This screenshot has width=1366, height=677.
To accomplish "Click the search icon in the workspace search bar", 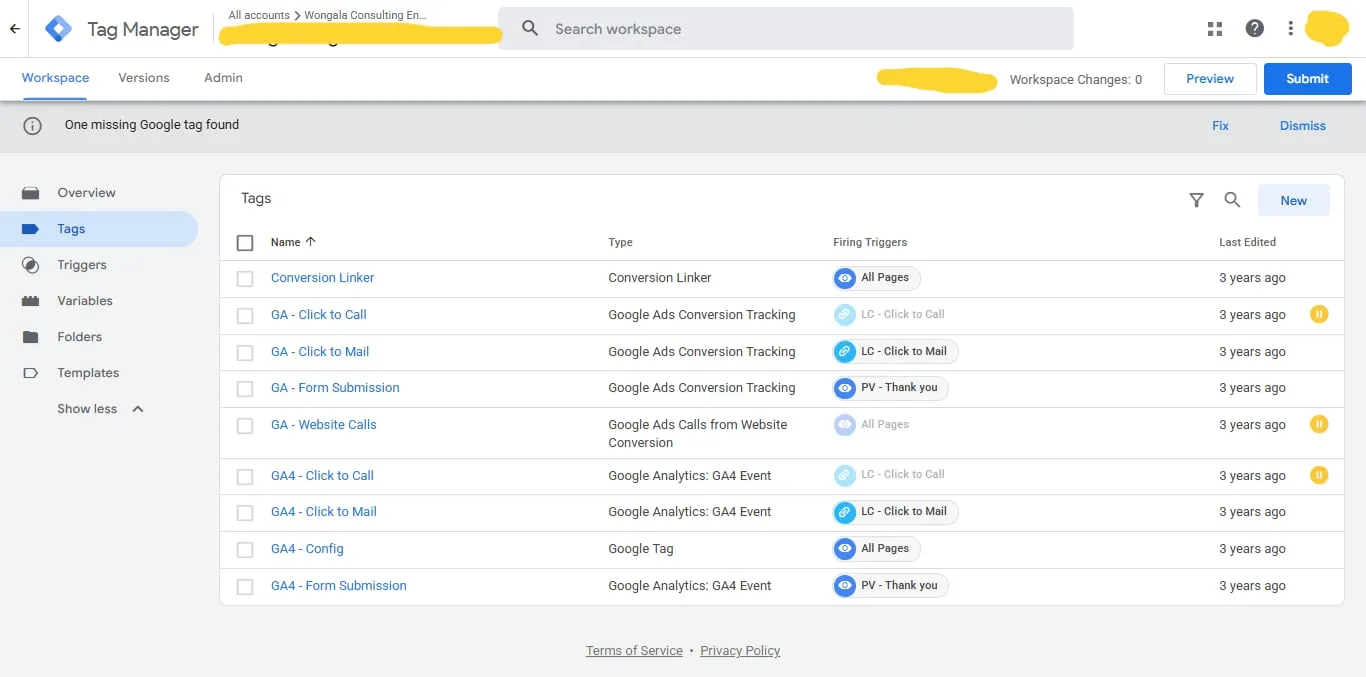I will [x=531, y=29].
